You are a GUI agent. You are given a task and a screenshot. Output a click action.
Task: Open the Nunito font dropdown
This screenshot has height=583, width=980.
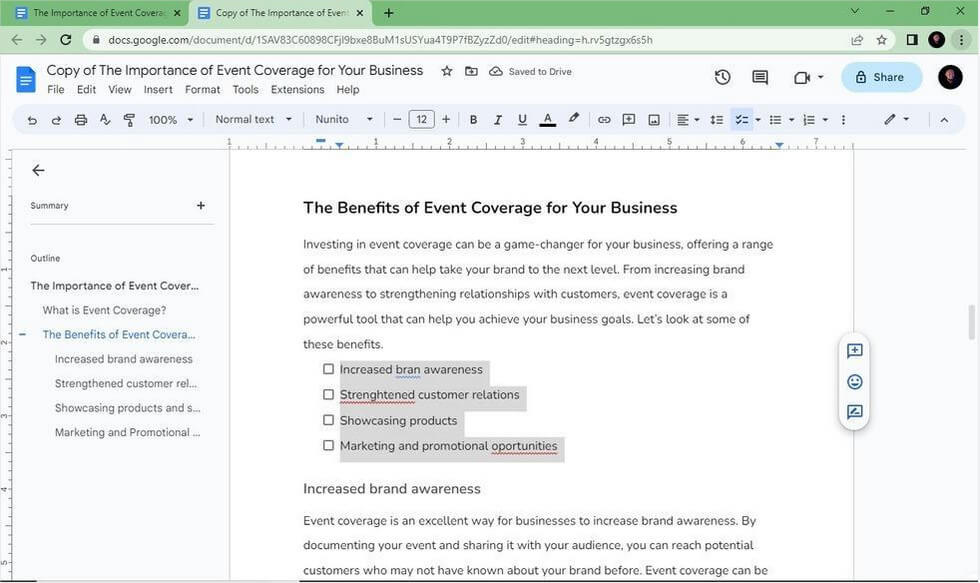pyautogui.click(x=344, y=119)
